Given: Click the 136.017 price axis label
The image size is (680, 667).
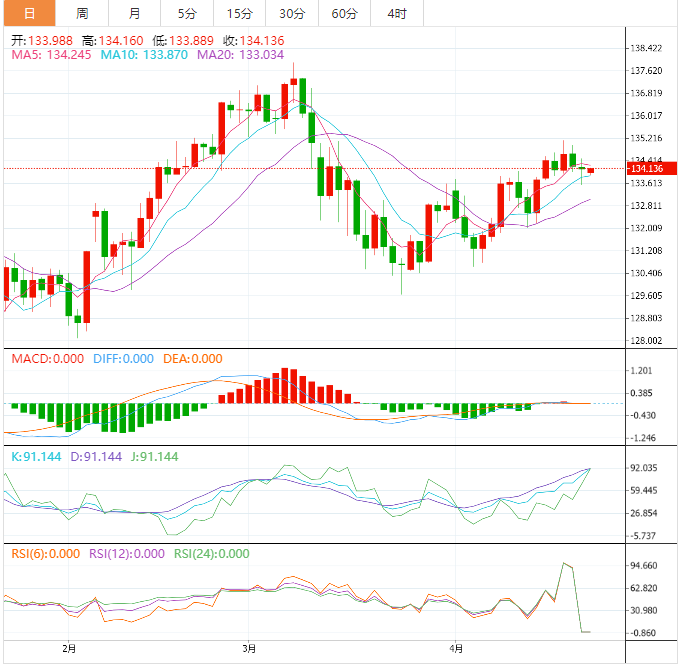Looking at the screenshot, I should coord(646,116).
